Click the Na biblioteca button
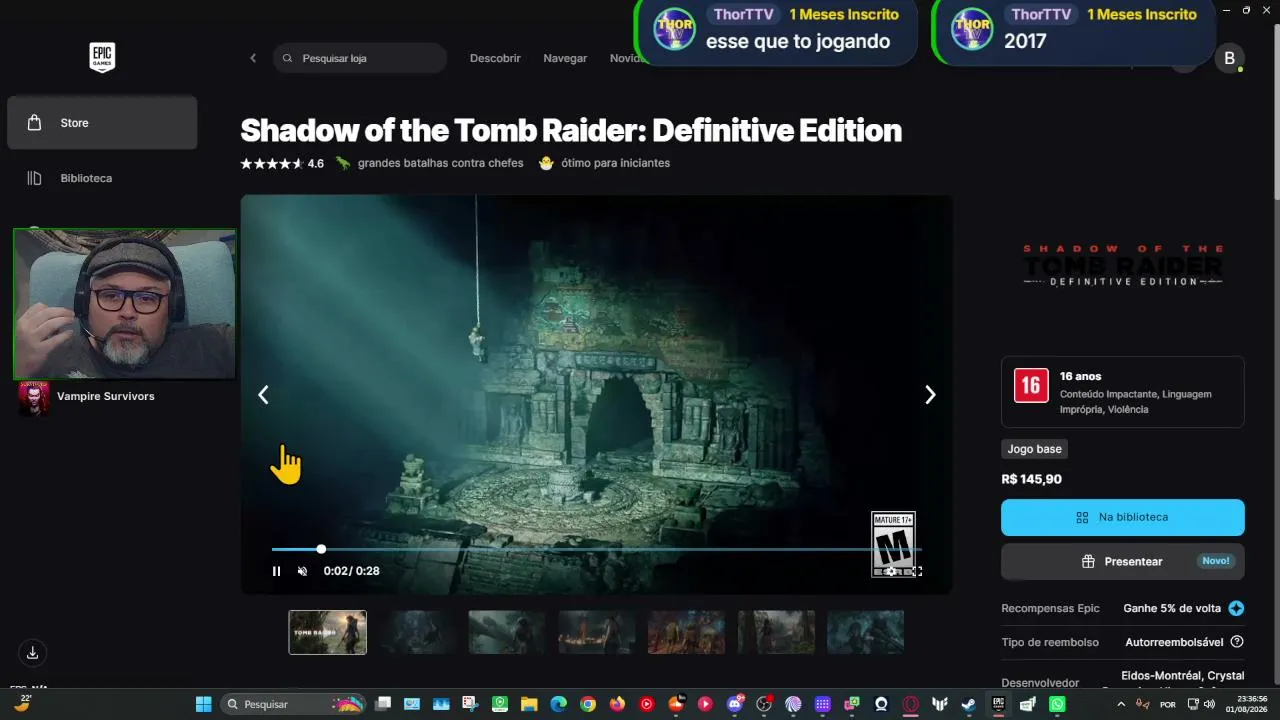Viewport: 1280px width, 720px height. 1123,517
